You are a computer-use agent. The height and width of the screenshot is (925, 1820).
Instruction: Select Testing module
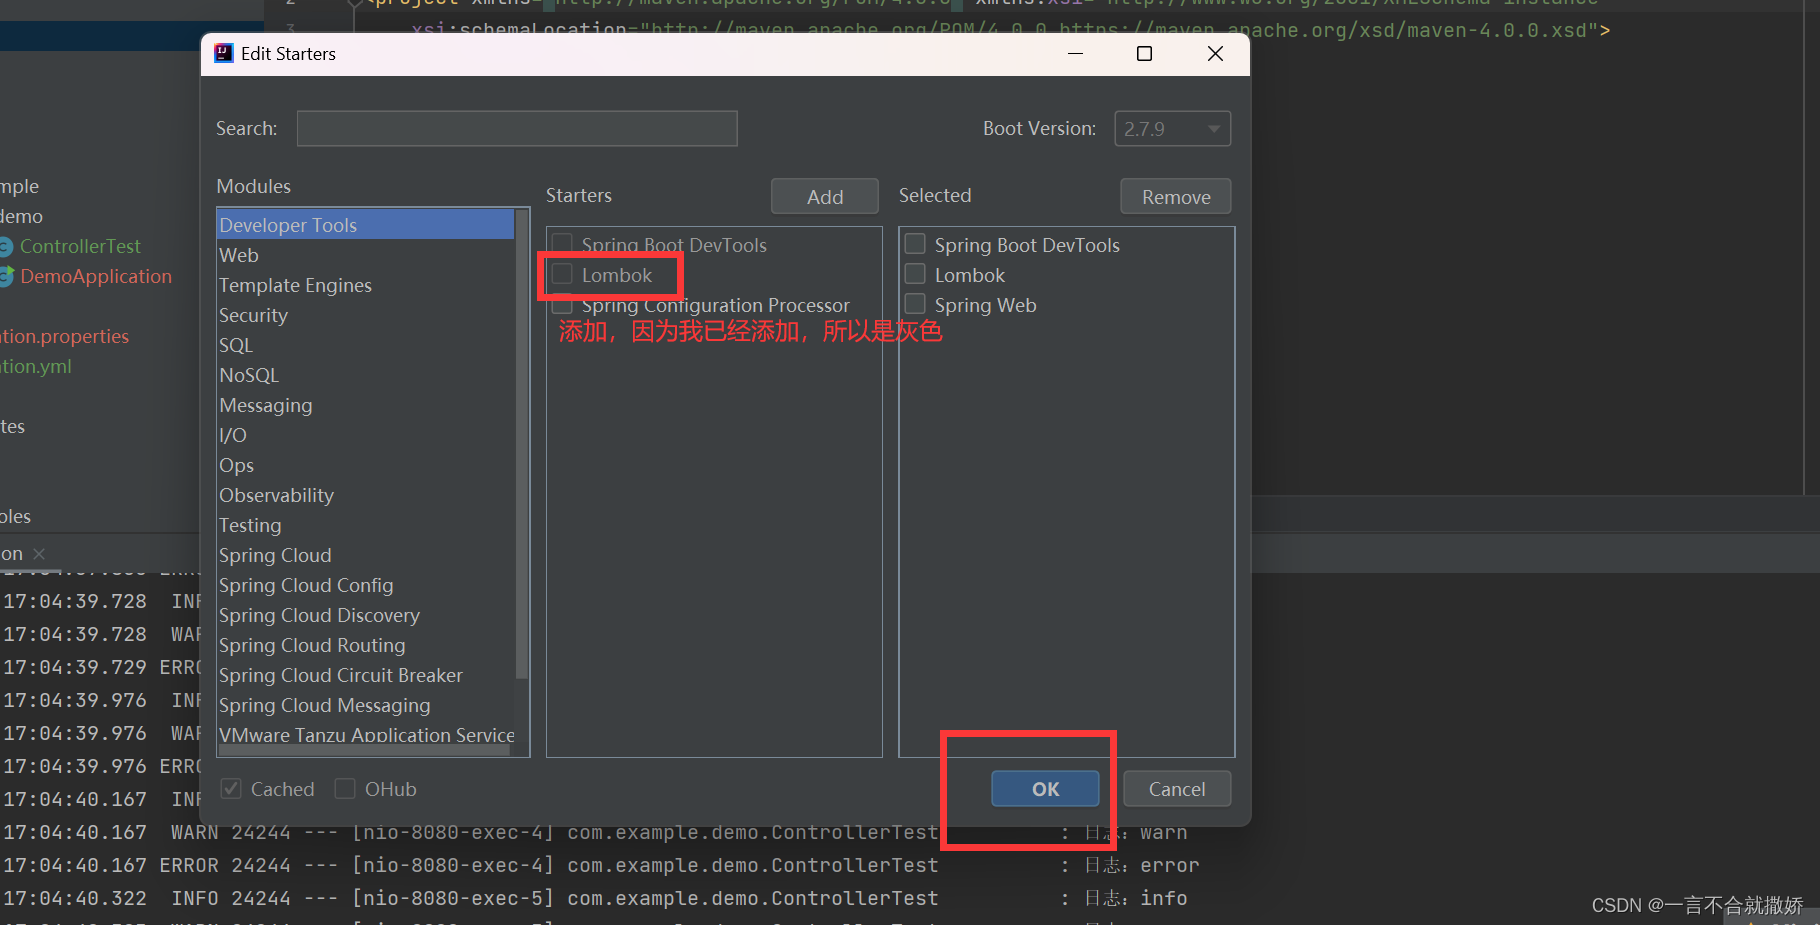[x=366, y=525]
